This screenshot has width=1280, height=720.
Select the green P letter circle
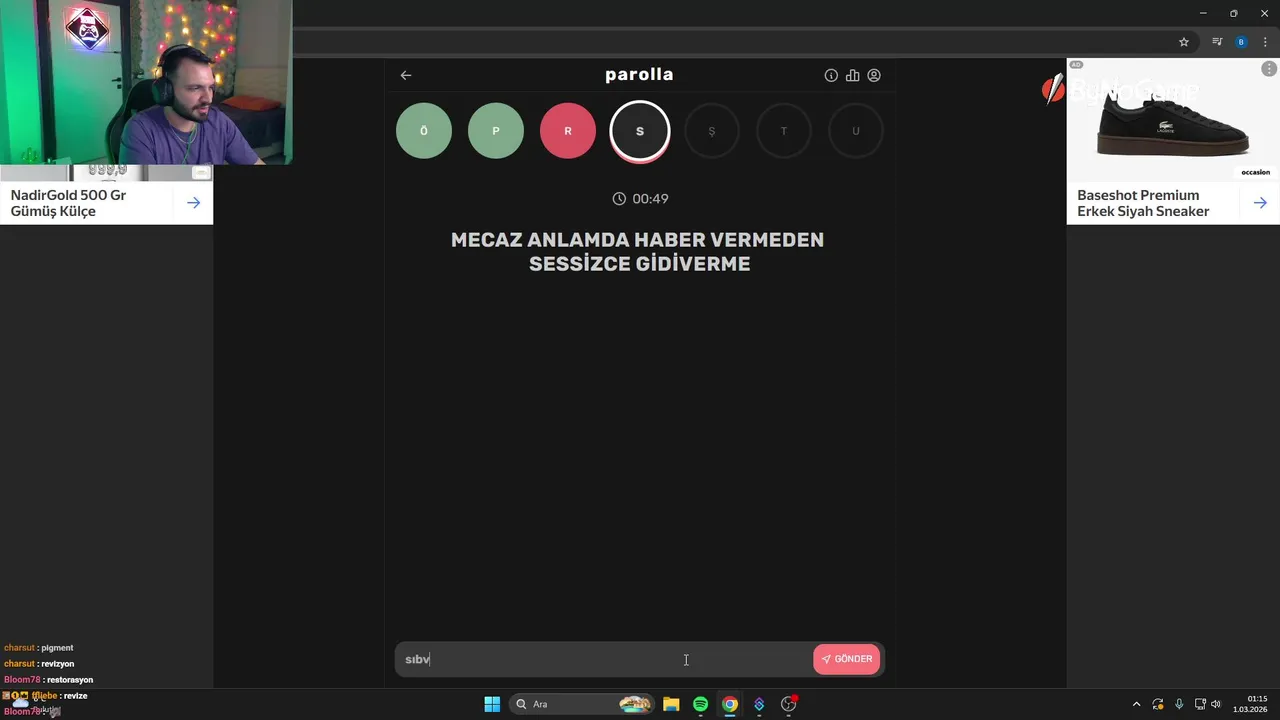coord(496,131)
